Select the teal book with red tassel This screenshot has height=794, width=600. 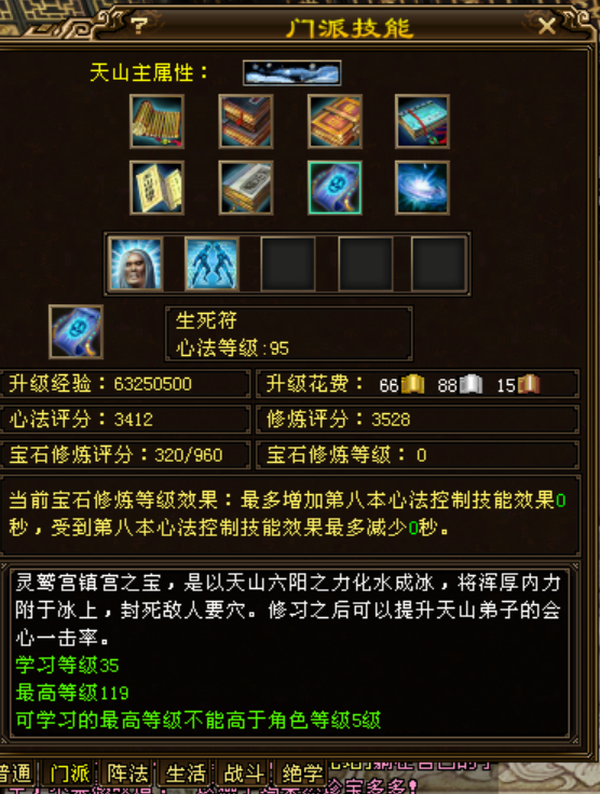pos(422,122)
